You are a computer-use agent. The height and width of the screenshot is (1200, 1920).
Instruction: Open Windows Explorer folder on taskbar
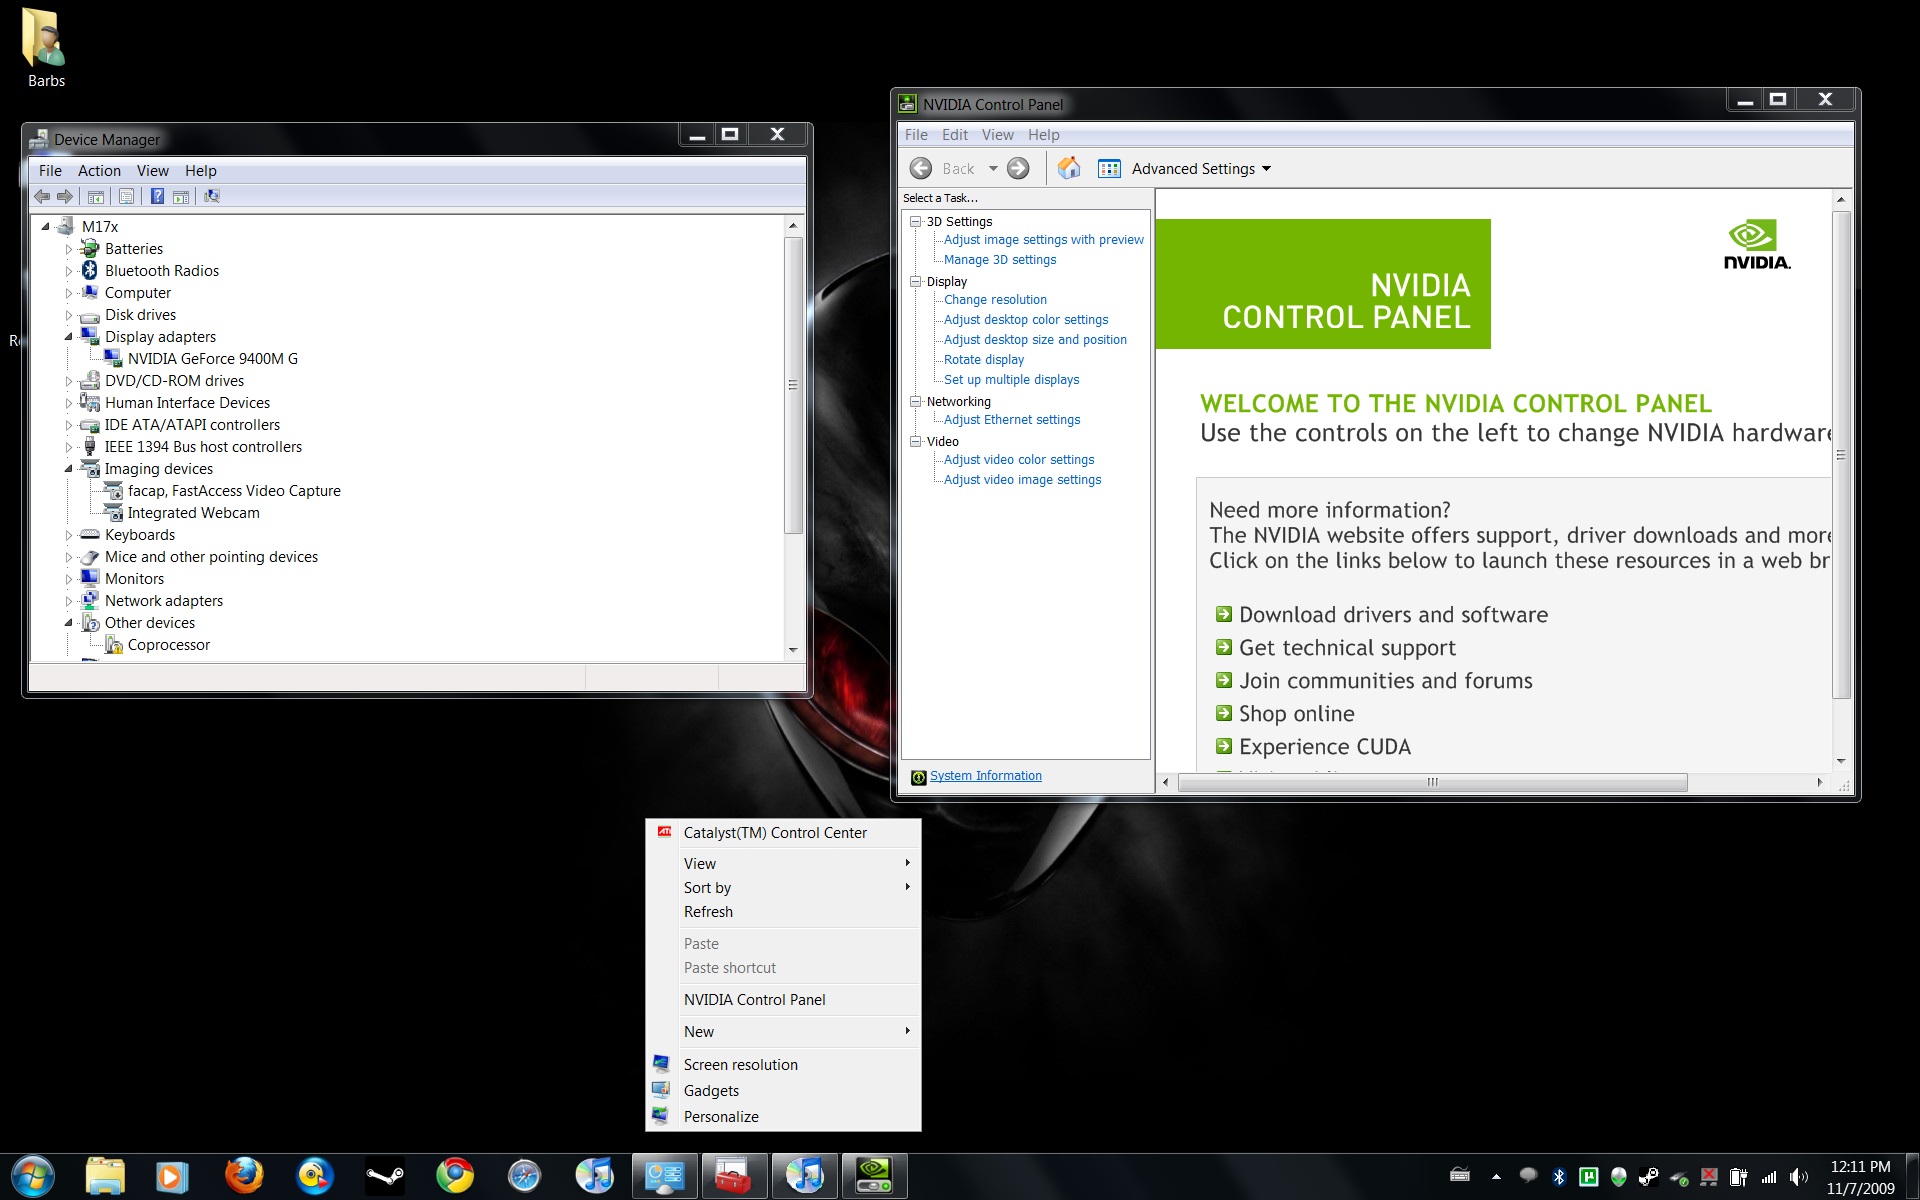[x=105, y=1176]
